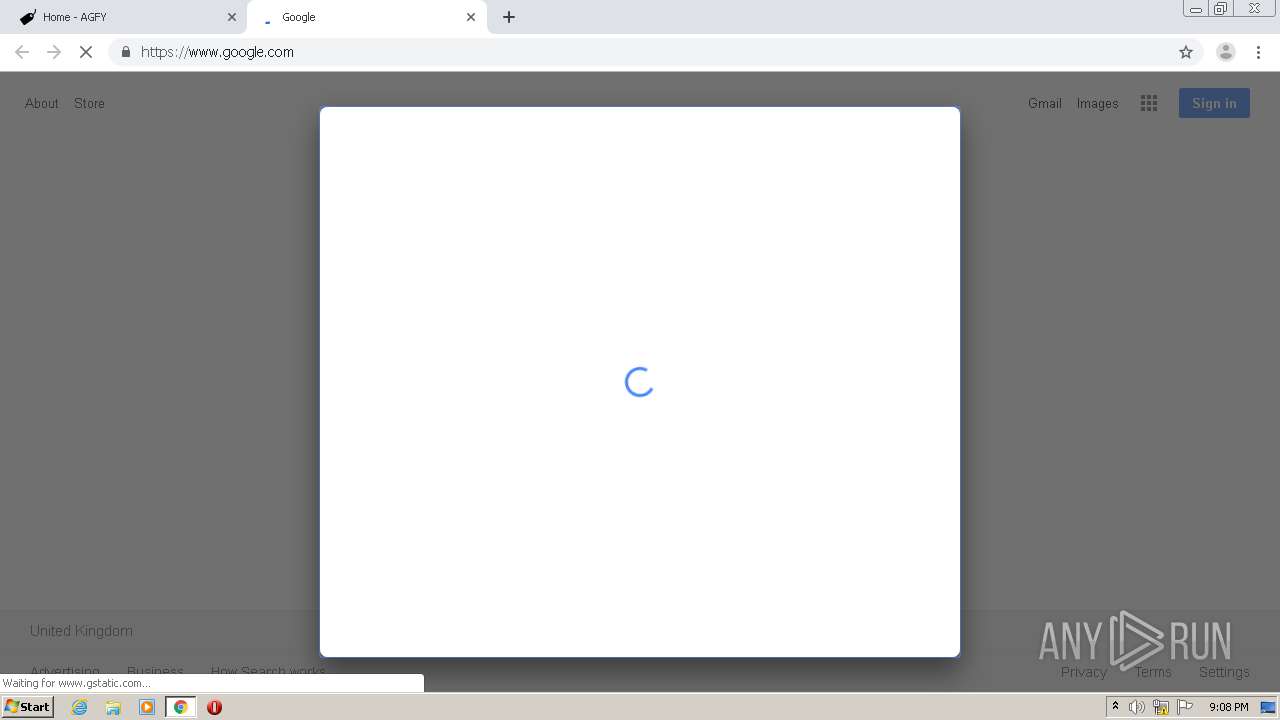The height and width of the screenshot is (720, 1280).
Task: Select the Google tab
Action: pyautogui.click(x=367, y=17)
